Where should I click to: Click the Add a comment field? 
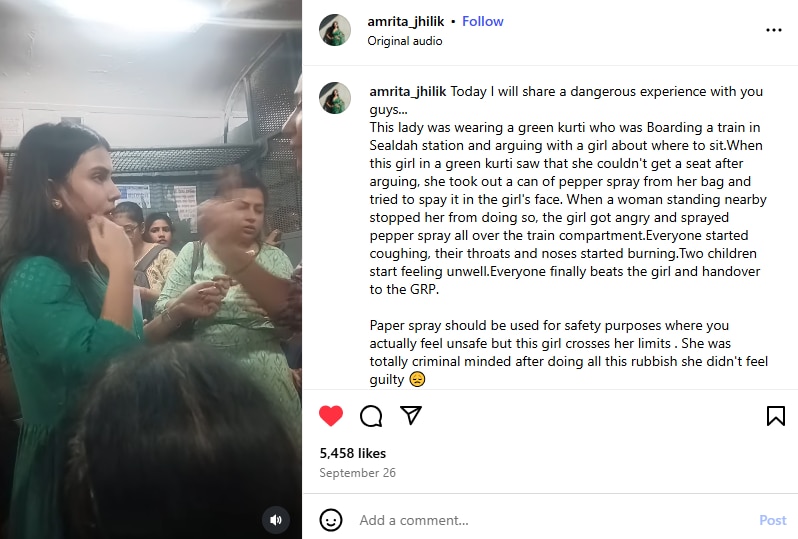[555, 520]
